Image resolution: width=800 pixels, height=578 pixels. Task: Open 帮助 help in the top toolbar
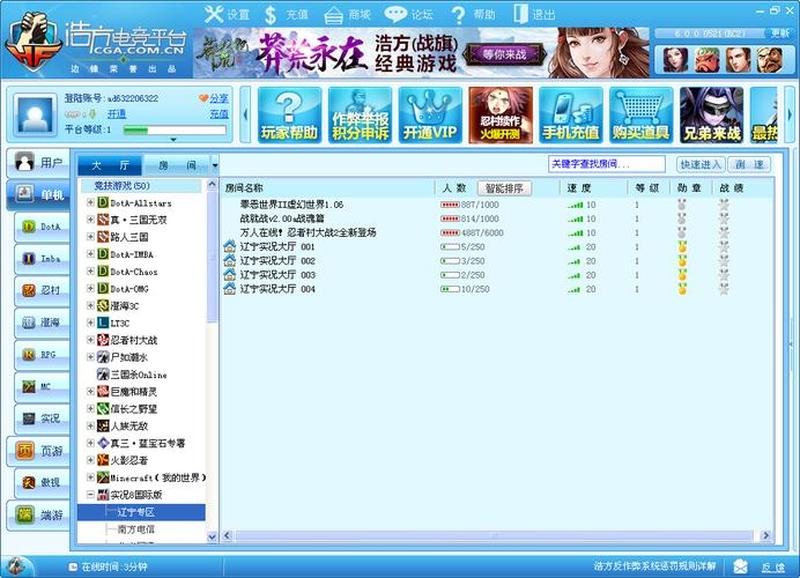pyautogui.click(x=473, y=14)
